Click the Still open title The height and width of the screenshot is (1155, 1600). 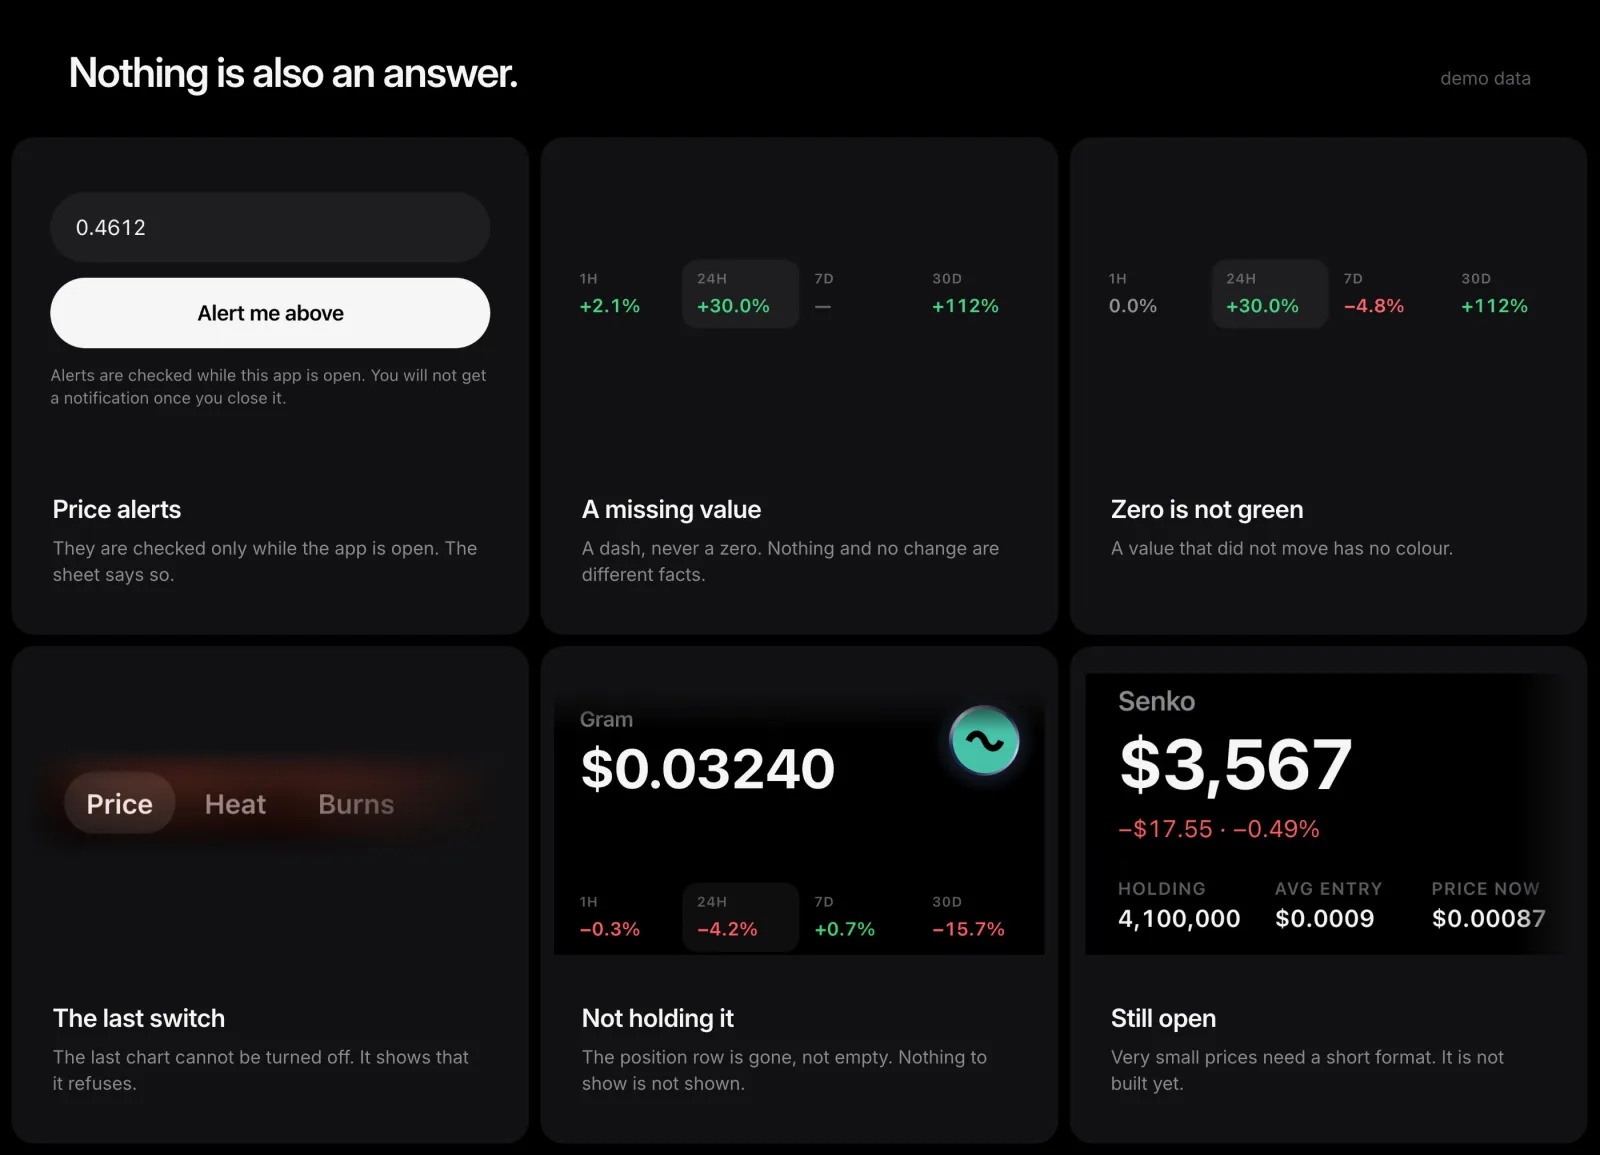(1163, 1018)
